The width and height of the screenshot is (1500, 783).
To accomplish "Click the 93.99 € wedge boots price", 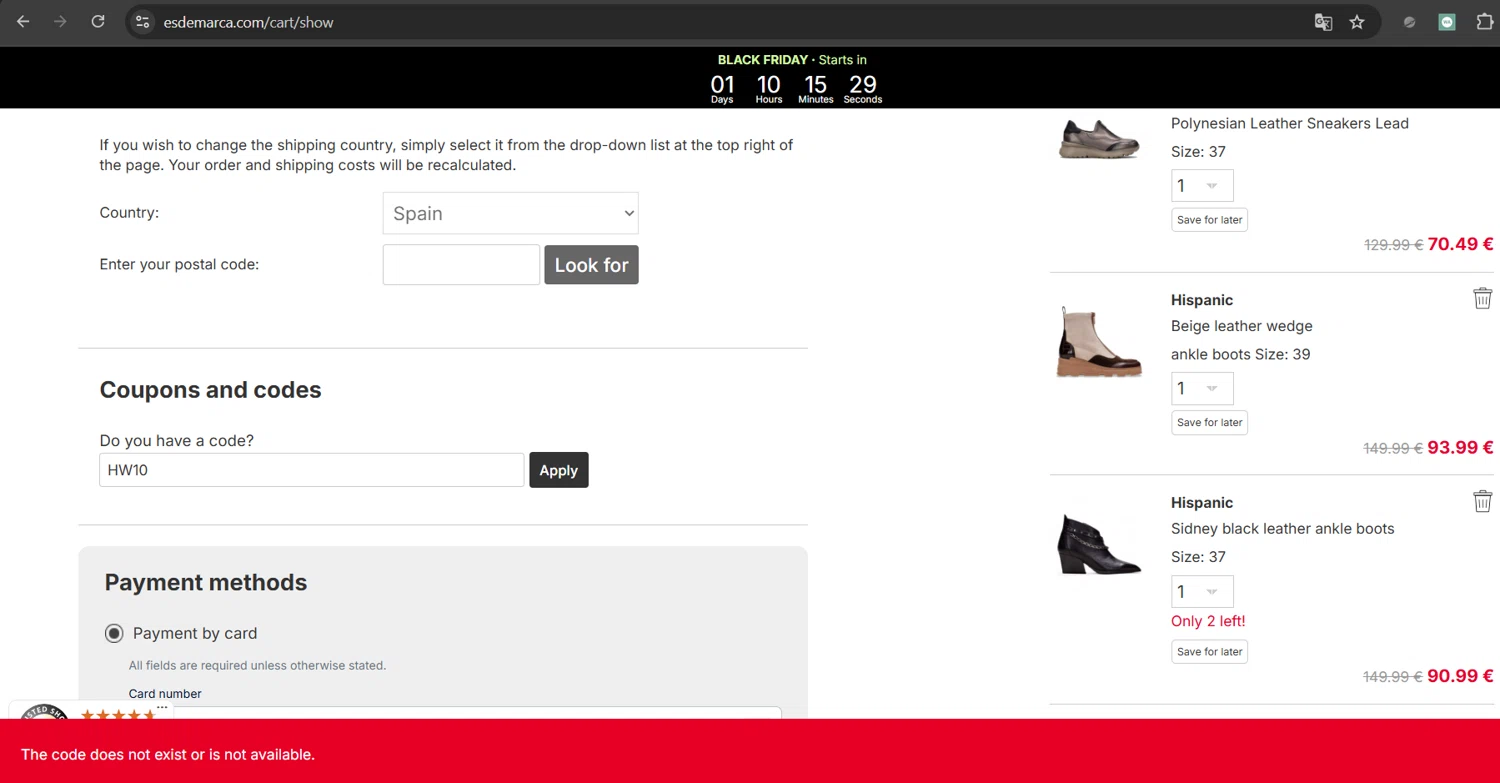I will click(1460, 447).
